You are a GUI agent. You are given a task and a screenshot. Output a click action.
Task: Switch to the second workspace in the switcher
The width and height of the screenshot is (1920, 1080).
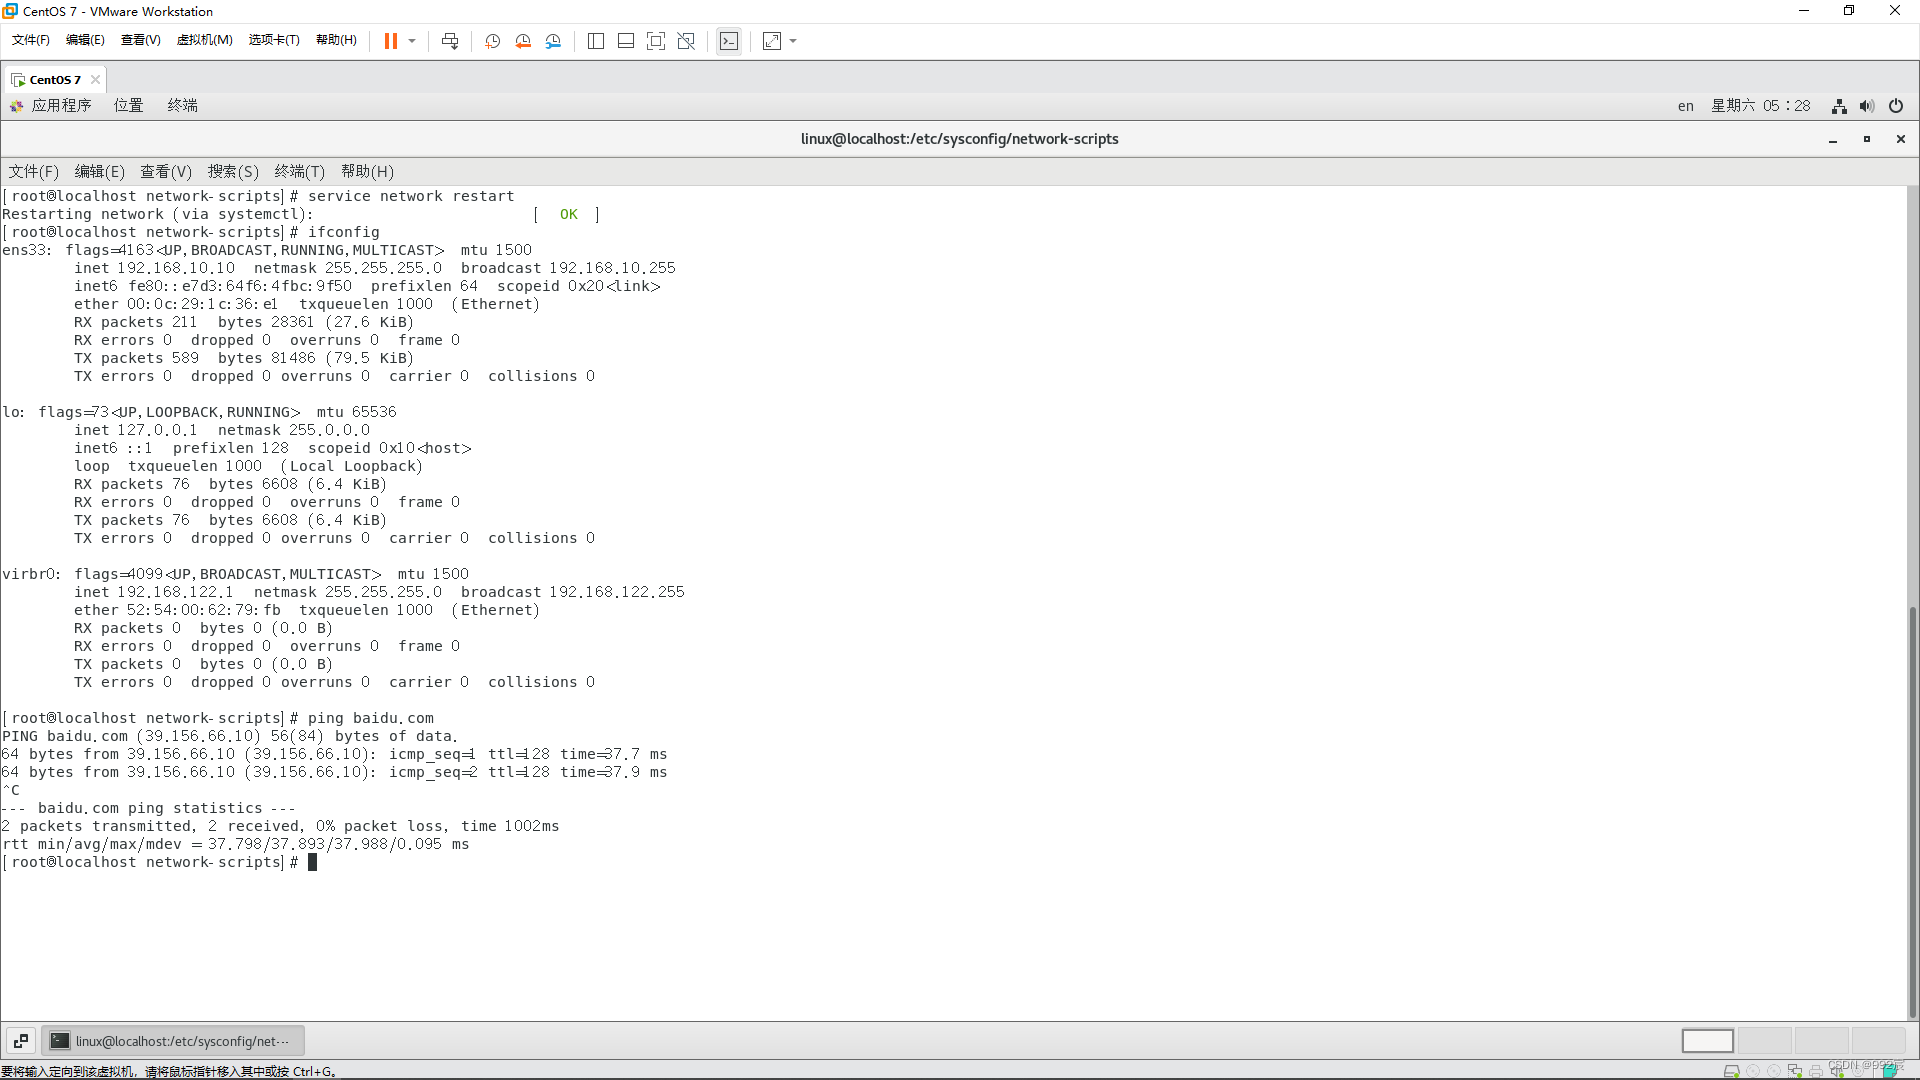[1765, 1041]
